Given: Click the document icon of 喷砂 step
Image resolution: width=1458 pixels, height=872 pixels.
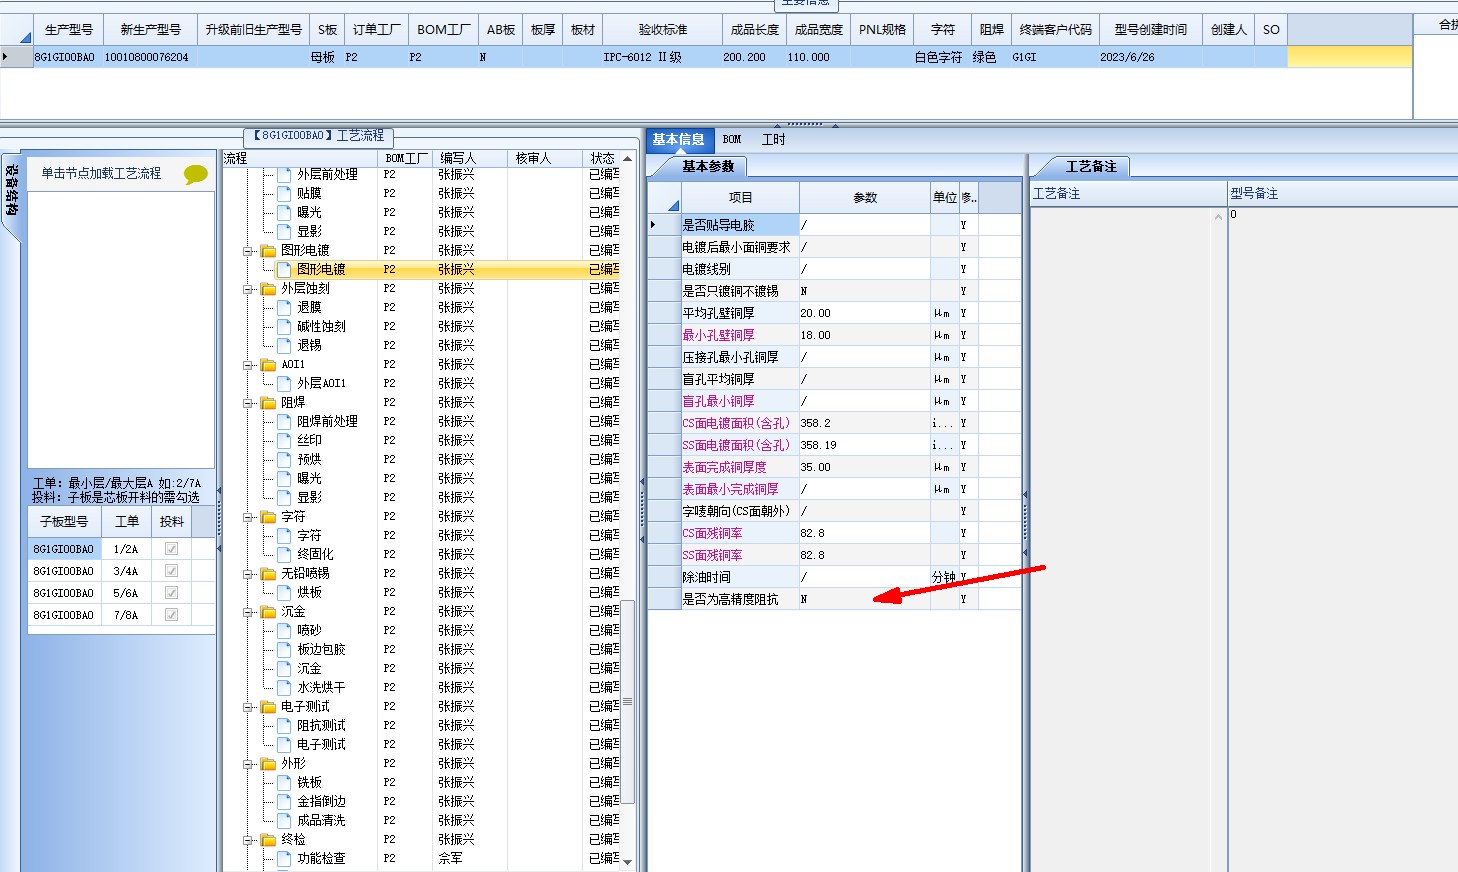Looking at the screenshot, I should [284, 630].
